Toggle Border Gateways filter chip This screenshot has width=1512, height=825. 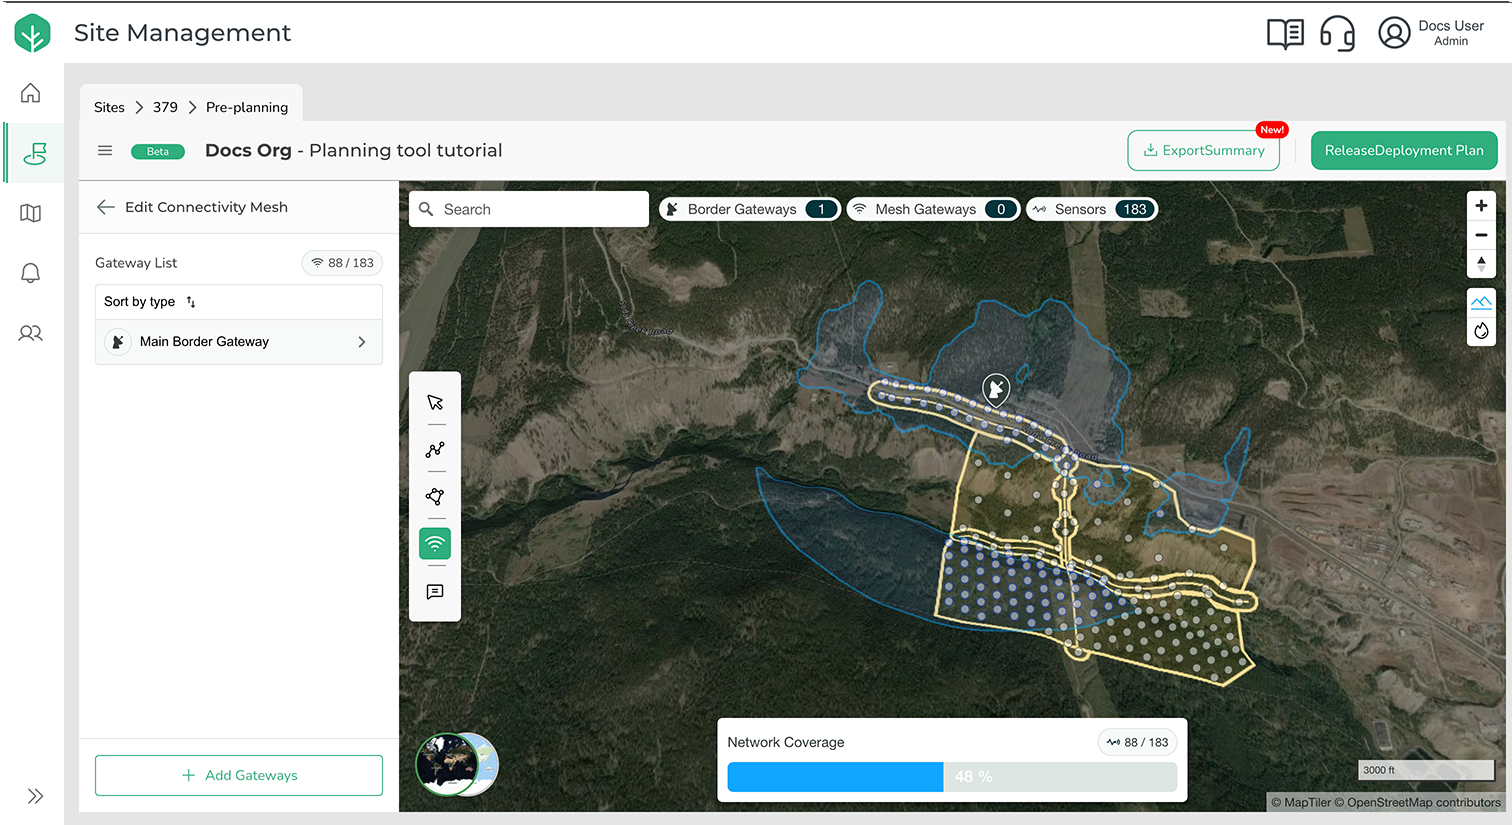(x=749, y=209)
